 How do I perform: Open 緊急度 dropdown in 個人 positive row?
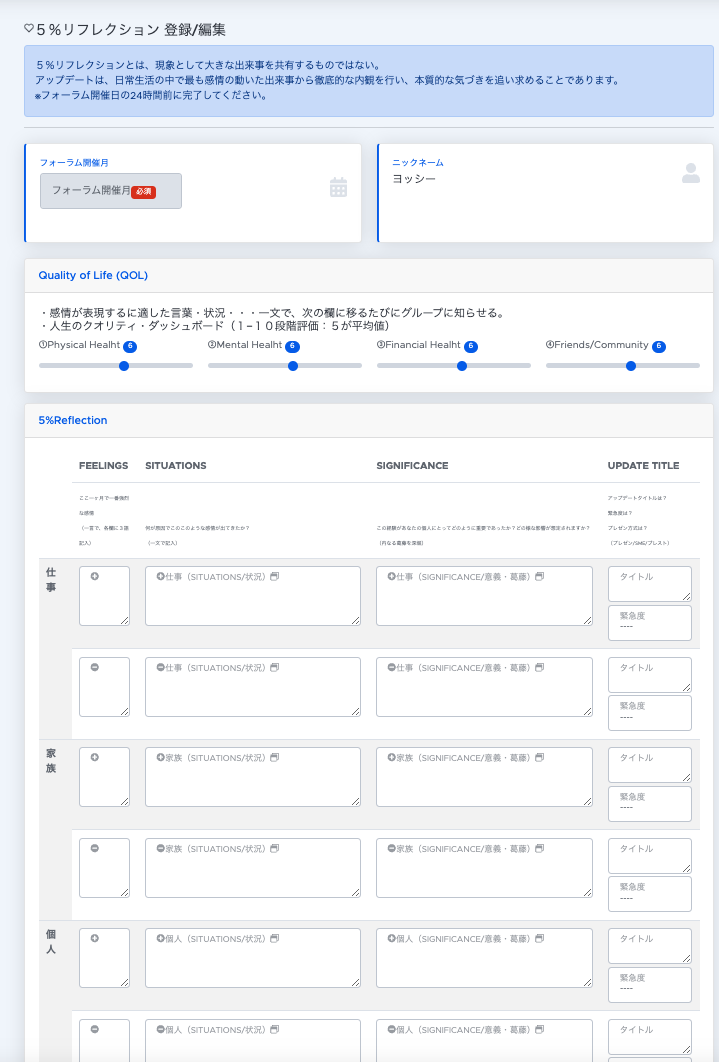pyautogui.click(x=649, y=985)
